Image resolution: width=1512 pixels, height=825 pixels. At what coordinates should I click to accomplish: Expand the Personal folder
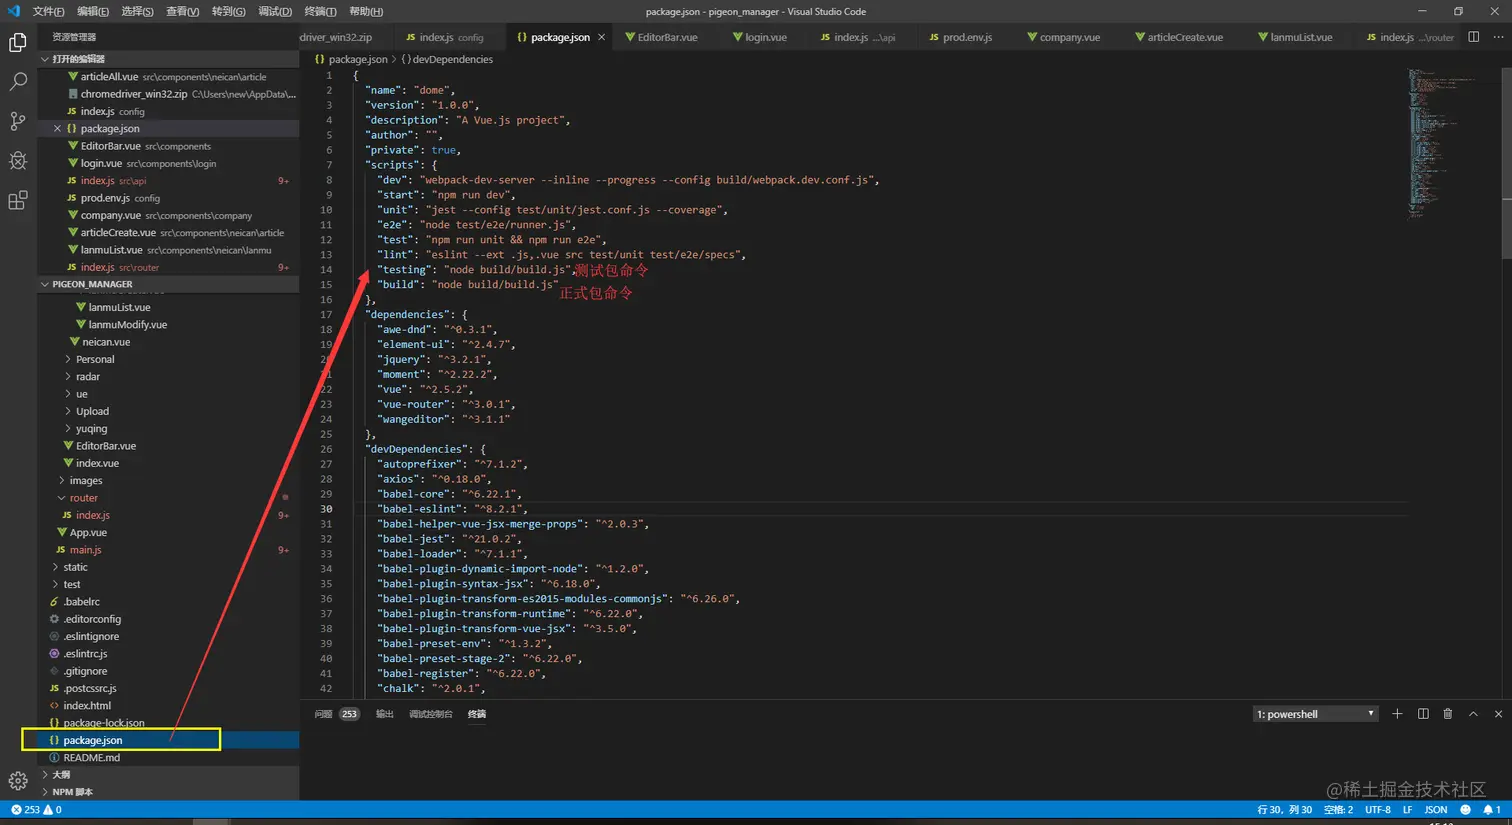(x=95, y=359)
